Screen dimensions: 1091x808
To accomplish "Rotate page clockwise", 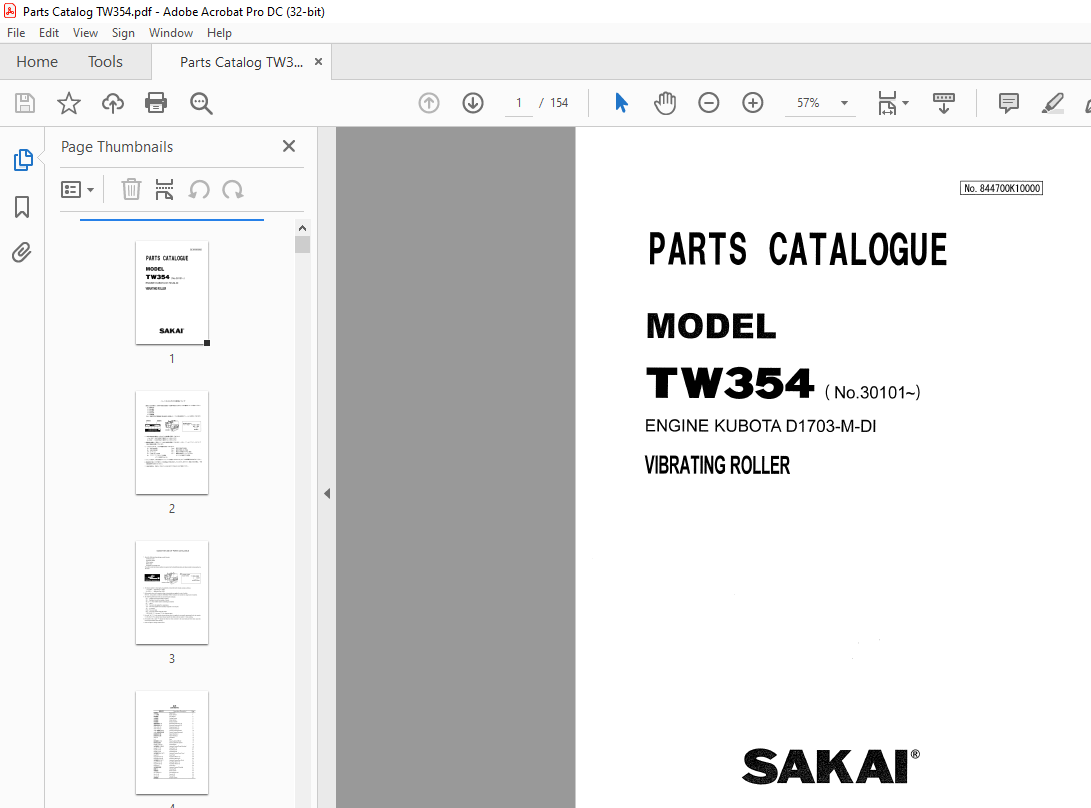I will [233, 189].
